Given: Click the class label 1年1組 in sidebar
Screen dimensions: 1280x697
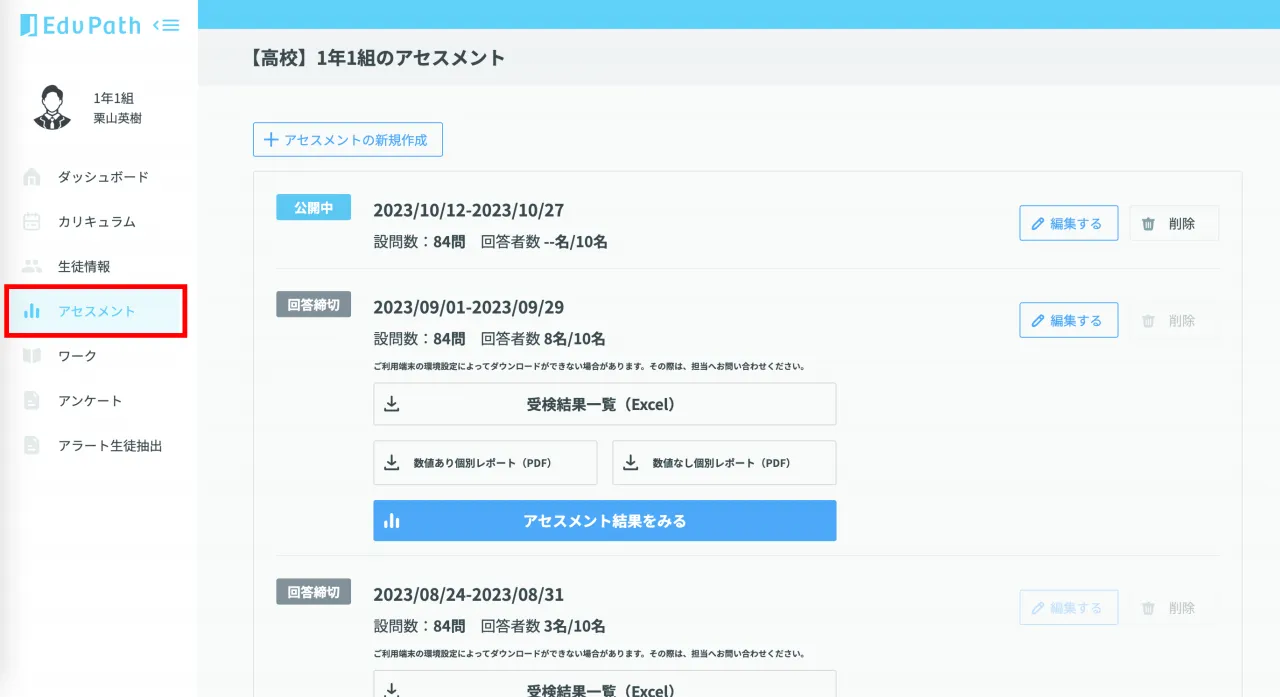Looking at the screenshot, I should click(113, 98).
